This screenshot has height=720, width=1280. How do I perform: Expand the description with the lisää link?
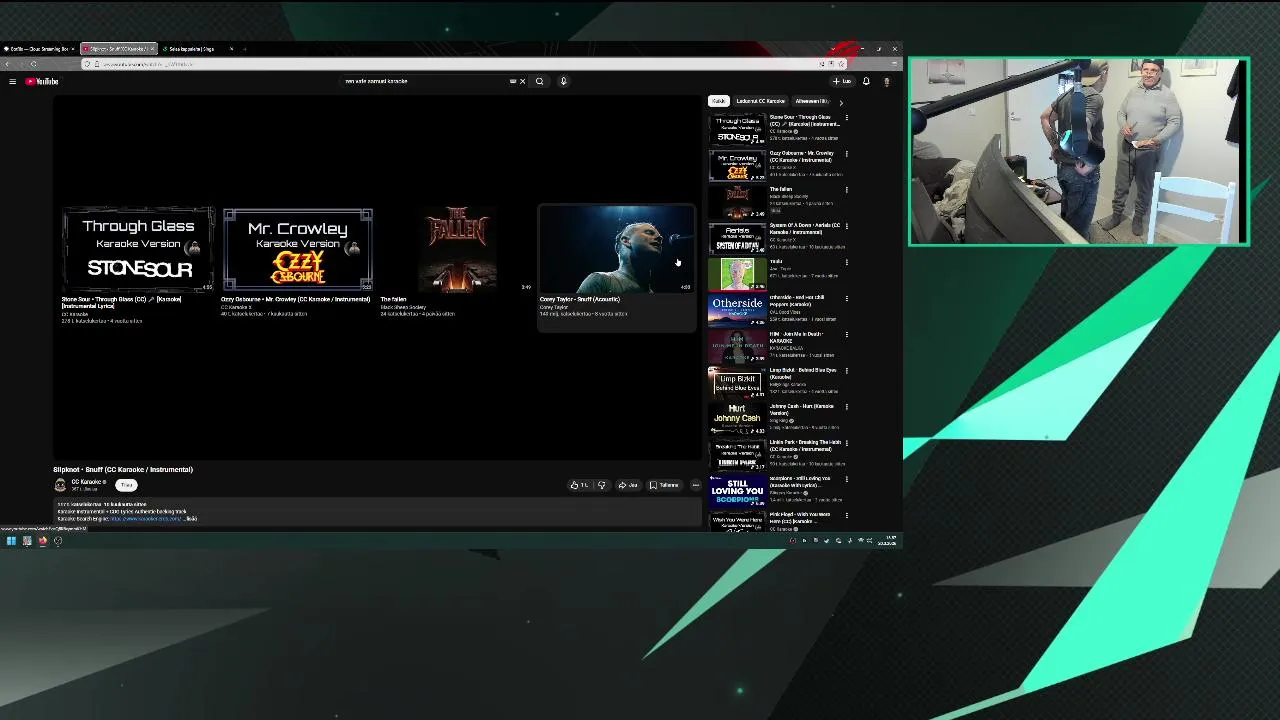191,519
